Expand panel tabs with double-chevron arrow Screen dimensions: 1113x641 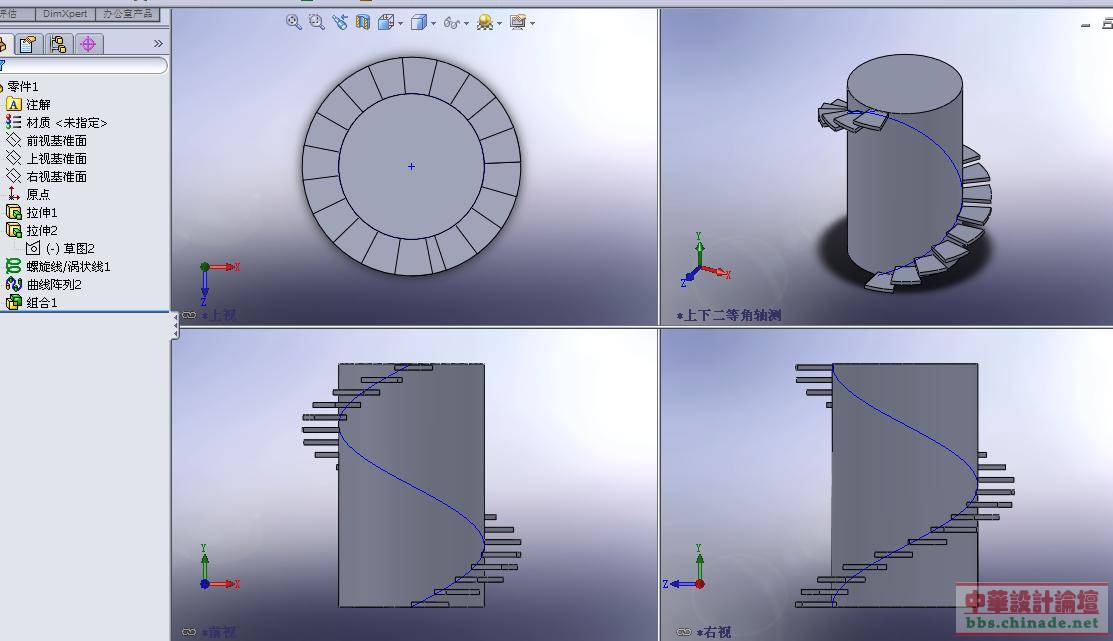158,44
